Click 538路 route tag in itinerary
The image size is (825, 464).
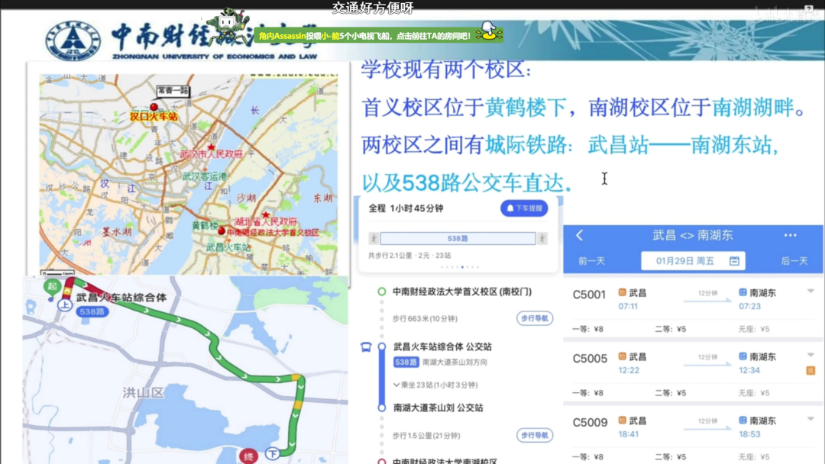pos(406,362)
